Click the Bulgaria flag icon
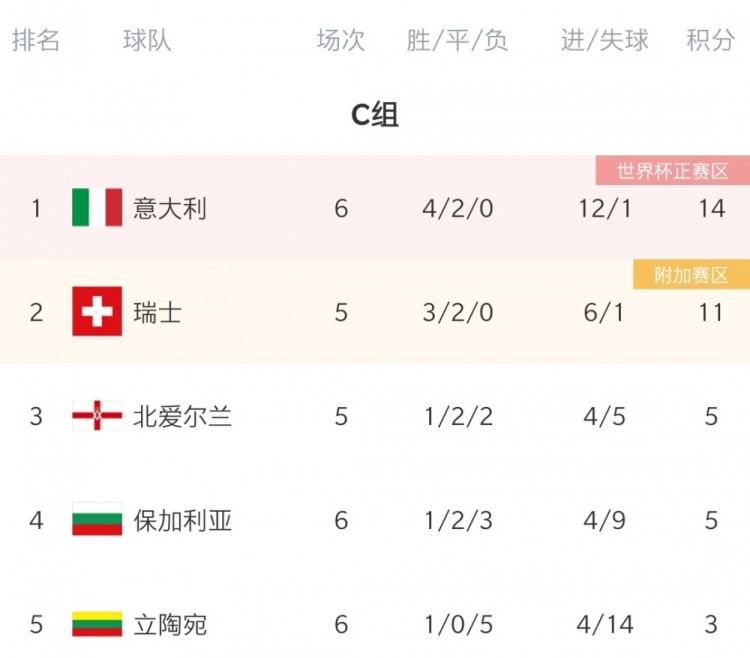 (x=97, y=519)
